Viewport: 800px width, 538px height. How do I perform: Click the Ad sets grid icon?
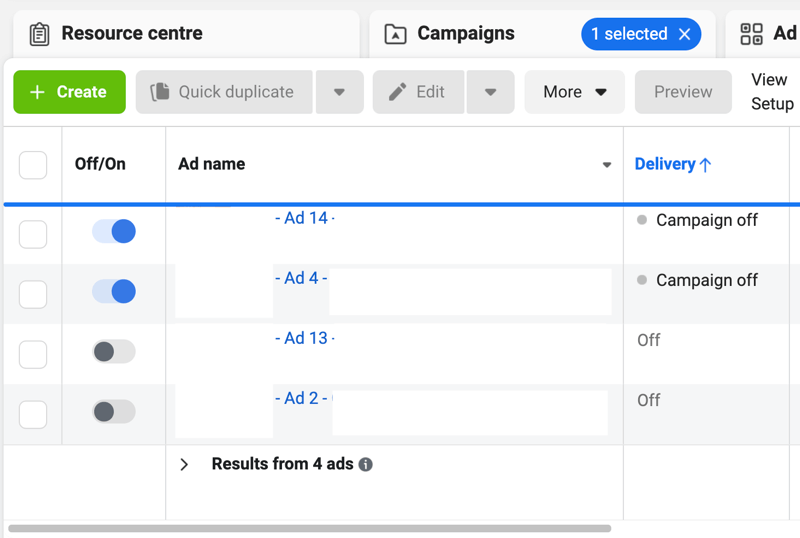[751, 34]
